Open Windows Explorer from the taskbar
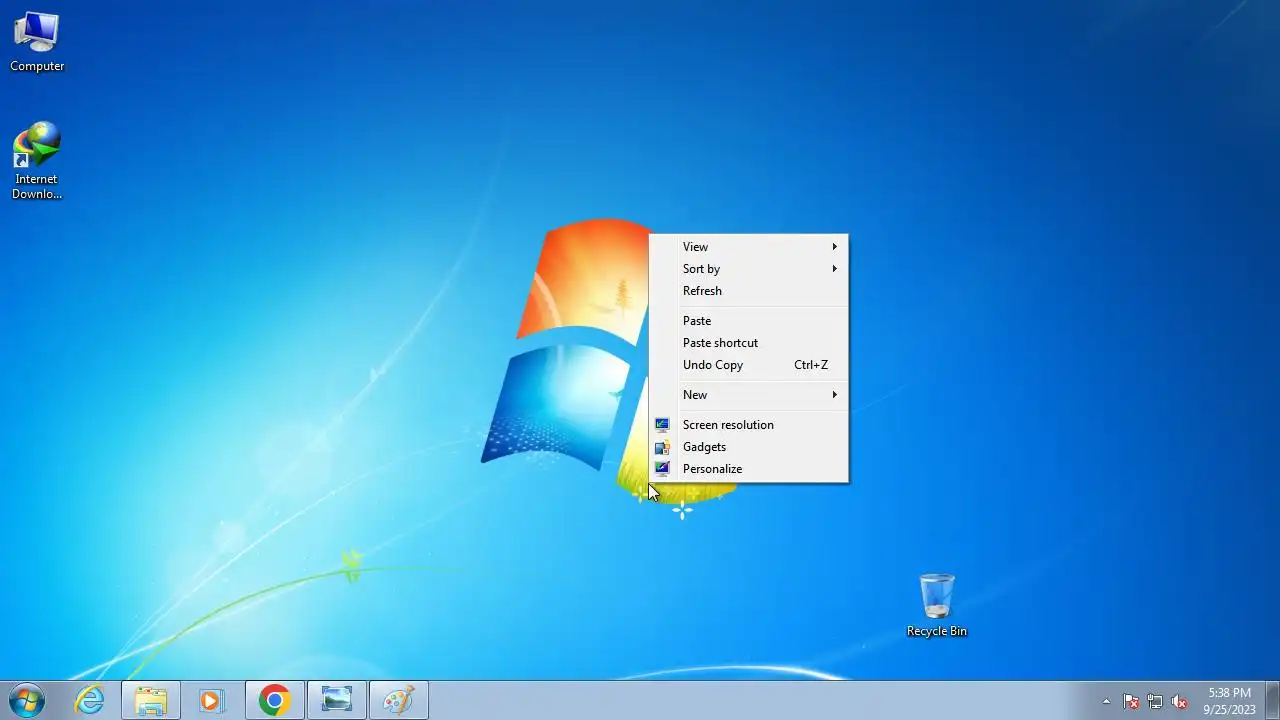The width and height of the screenshot is (1280, 720). 151,701
